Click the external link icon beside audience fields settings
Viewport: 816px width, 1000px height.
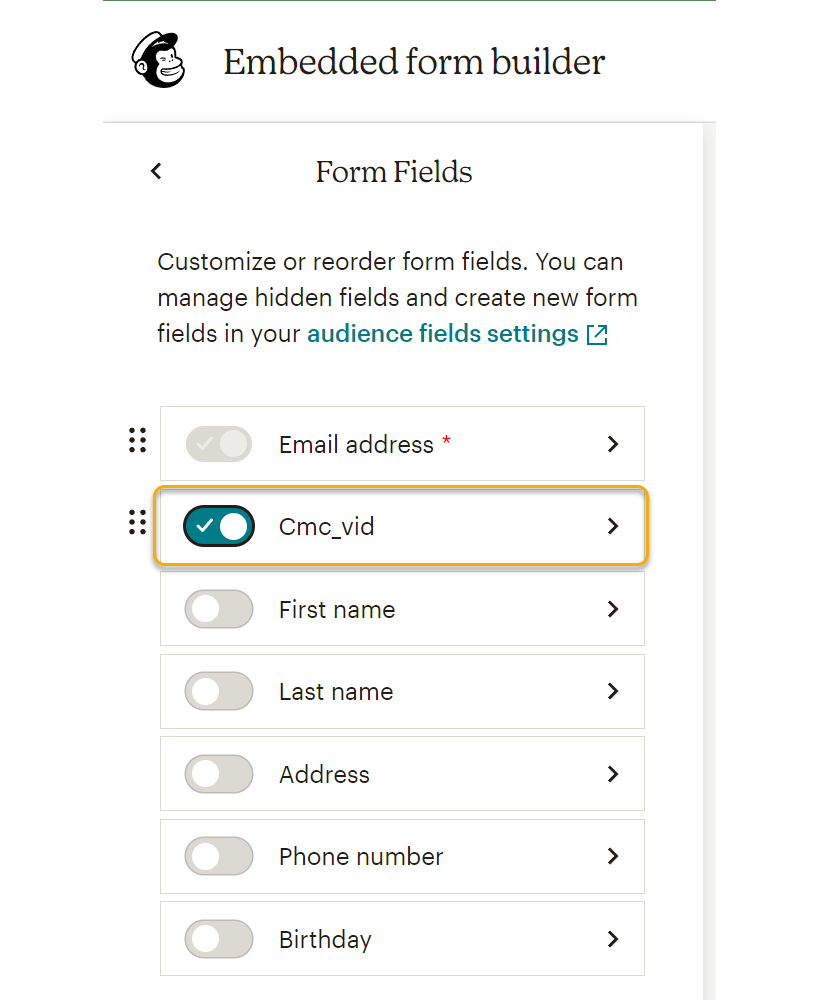coord(597,335)
